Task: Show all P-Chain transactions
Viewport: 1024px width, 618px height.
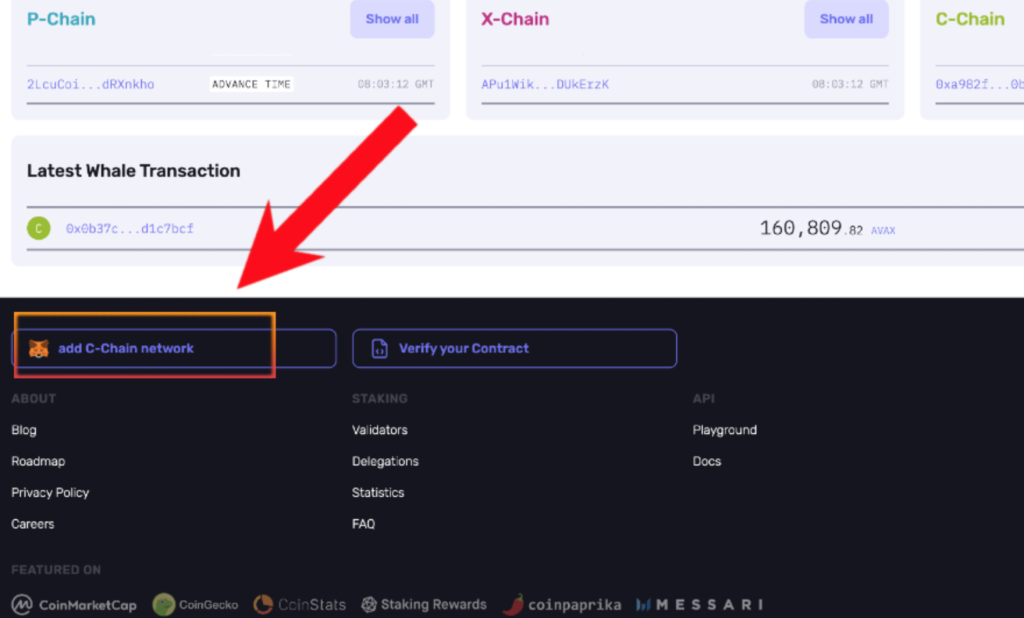Action: (x=392, y=19)
